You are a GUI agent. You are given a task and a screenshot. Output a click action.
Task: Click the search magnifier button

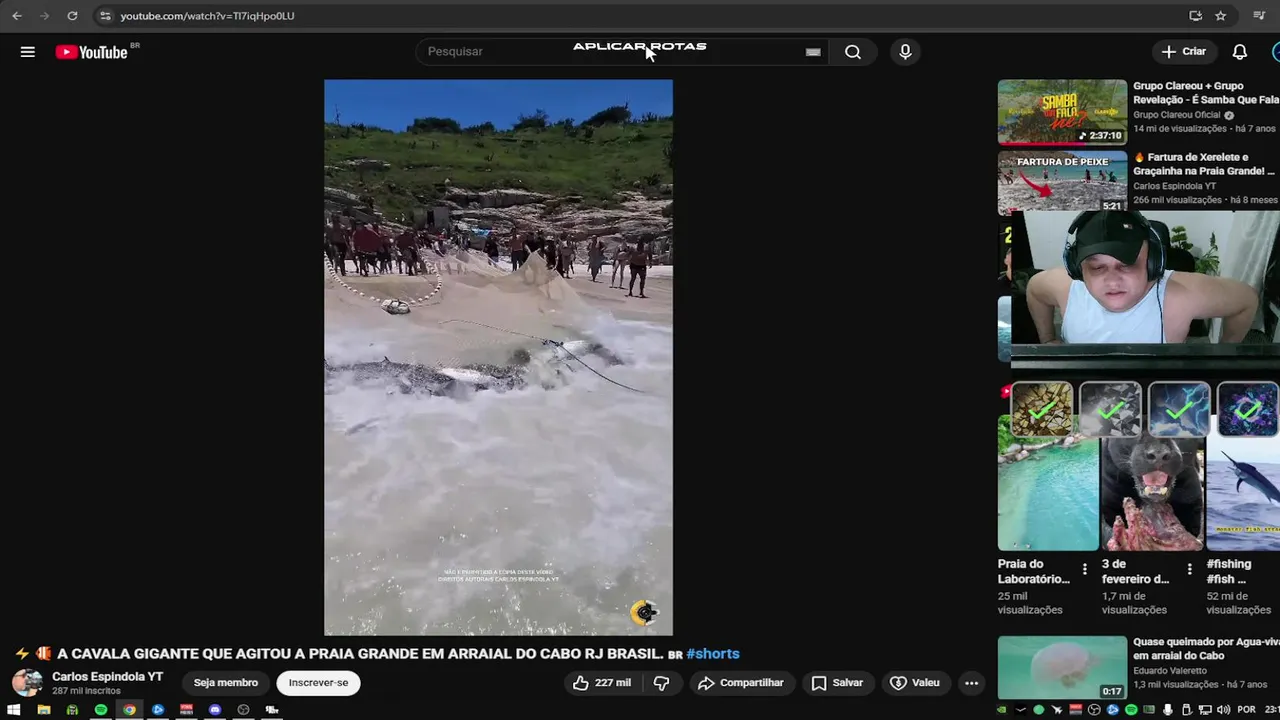[853, 52]
